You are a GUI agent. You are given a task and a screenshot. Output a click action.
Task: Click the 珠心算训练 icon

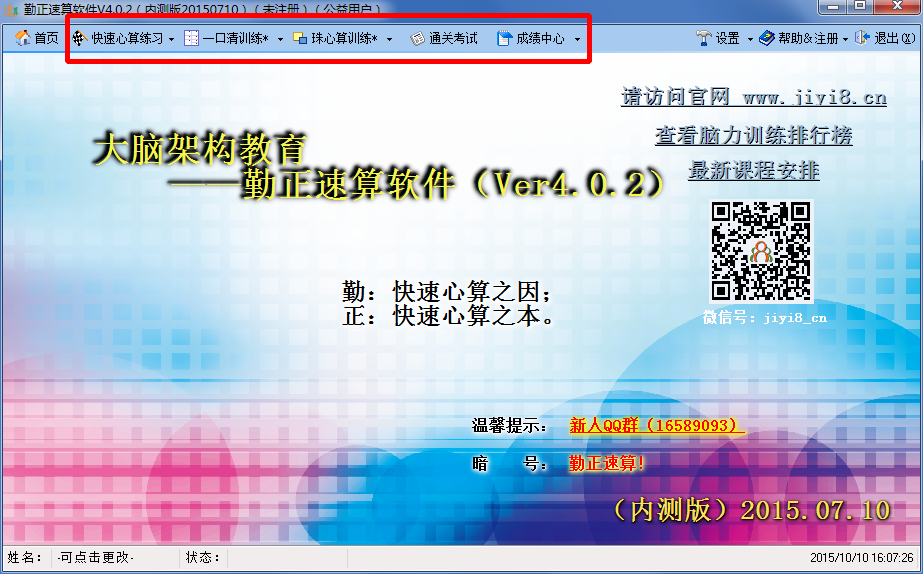(300, 38)
